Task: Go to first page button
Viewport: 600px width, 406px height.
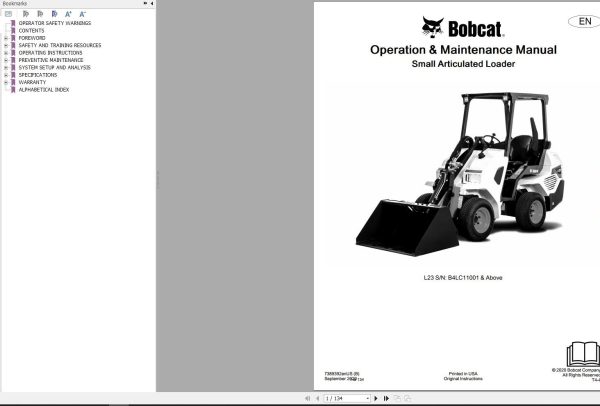Action: (x=307, y=398)
